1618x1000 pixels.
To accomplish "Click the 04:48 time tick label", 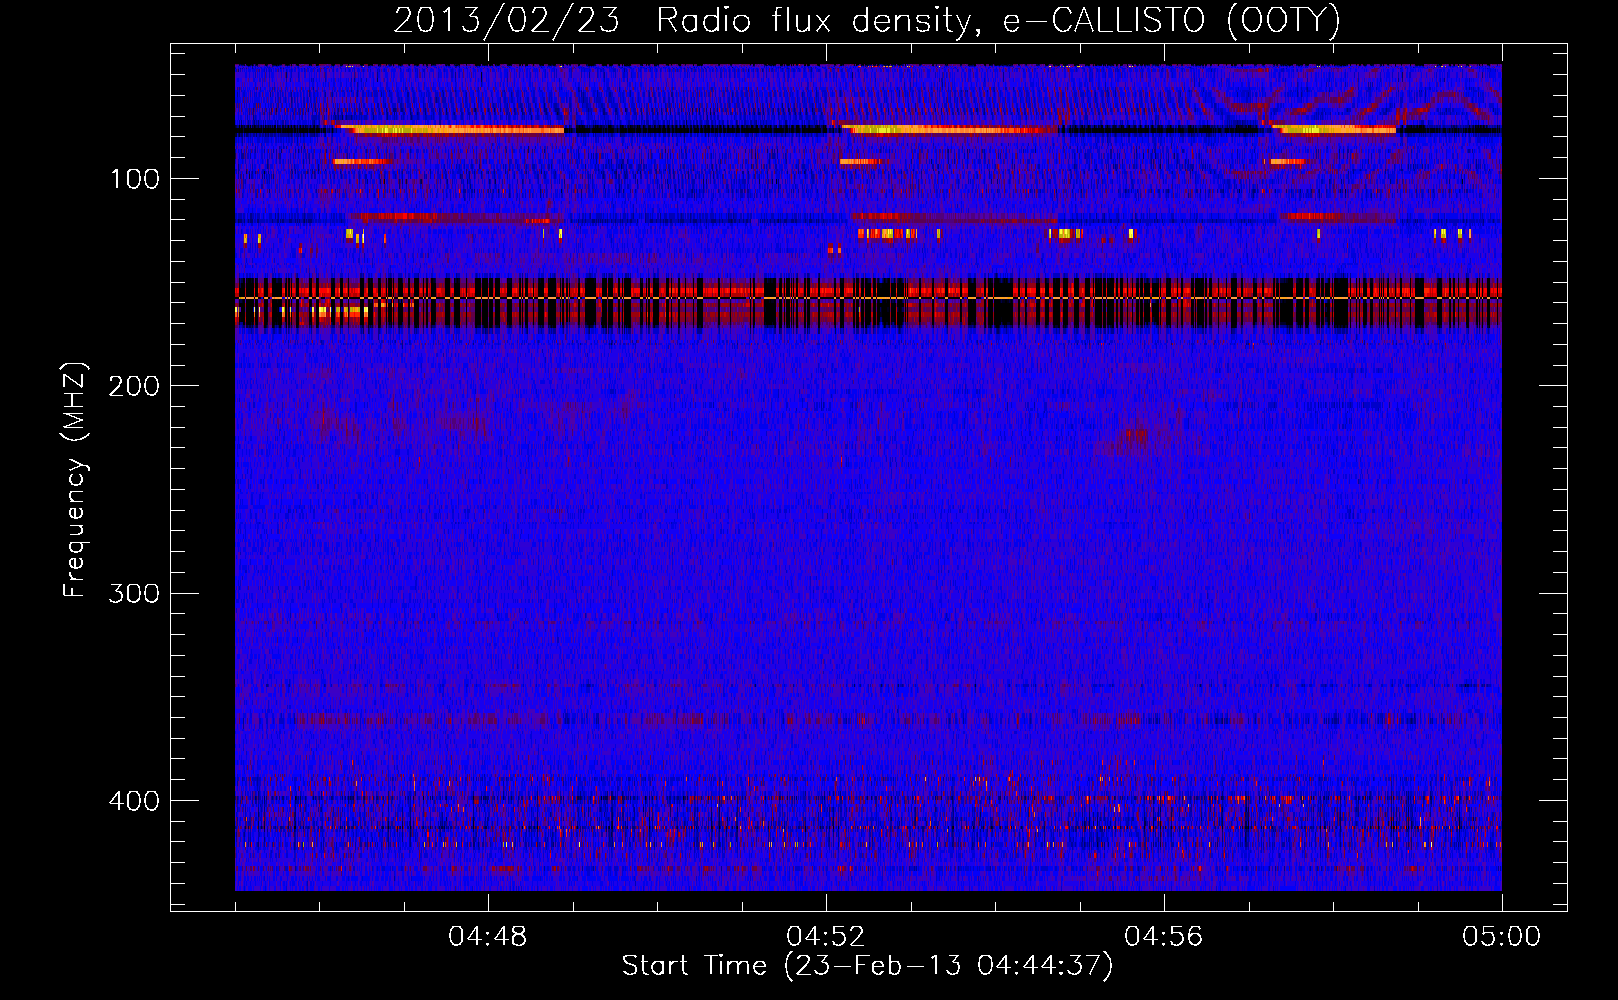I will (x=488, y=937).
